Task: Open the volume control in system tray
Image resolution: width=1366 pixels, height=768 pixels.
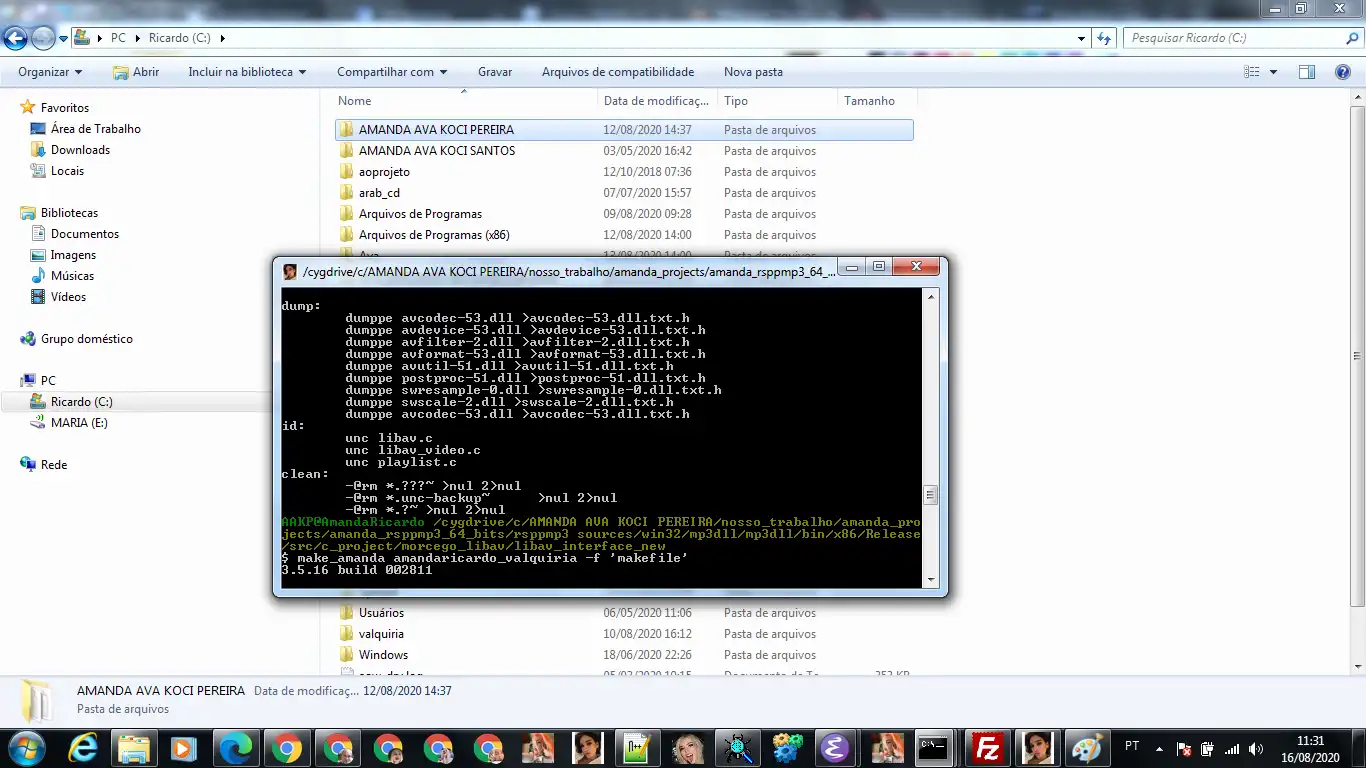Action: point(1256,748)
